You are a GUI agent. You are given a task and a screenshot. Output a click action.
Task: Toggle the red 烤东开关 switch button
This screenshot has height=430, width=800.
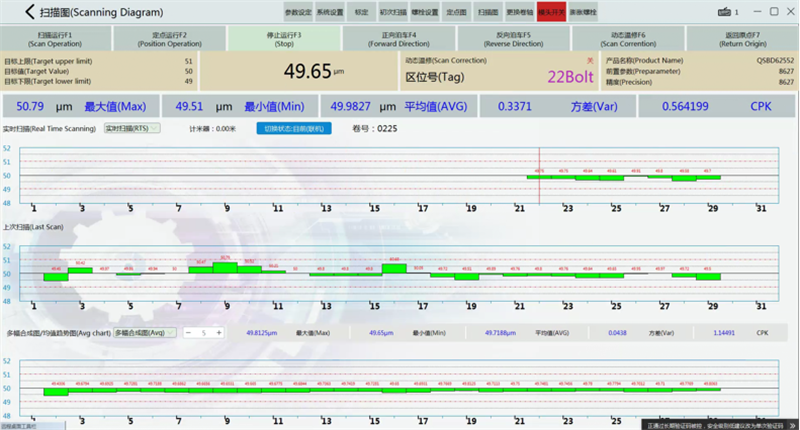(551, 12)
